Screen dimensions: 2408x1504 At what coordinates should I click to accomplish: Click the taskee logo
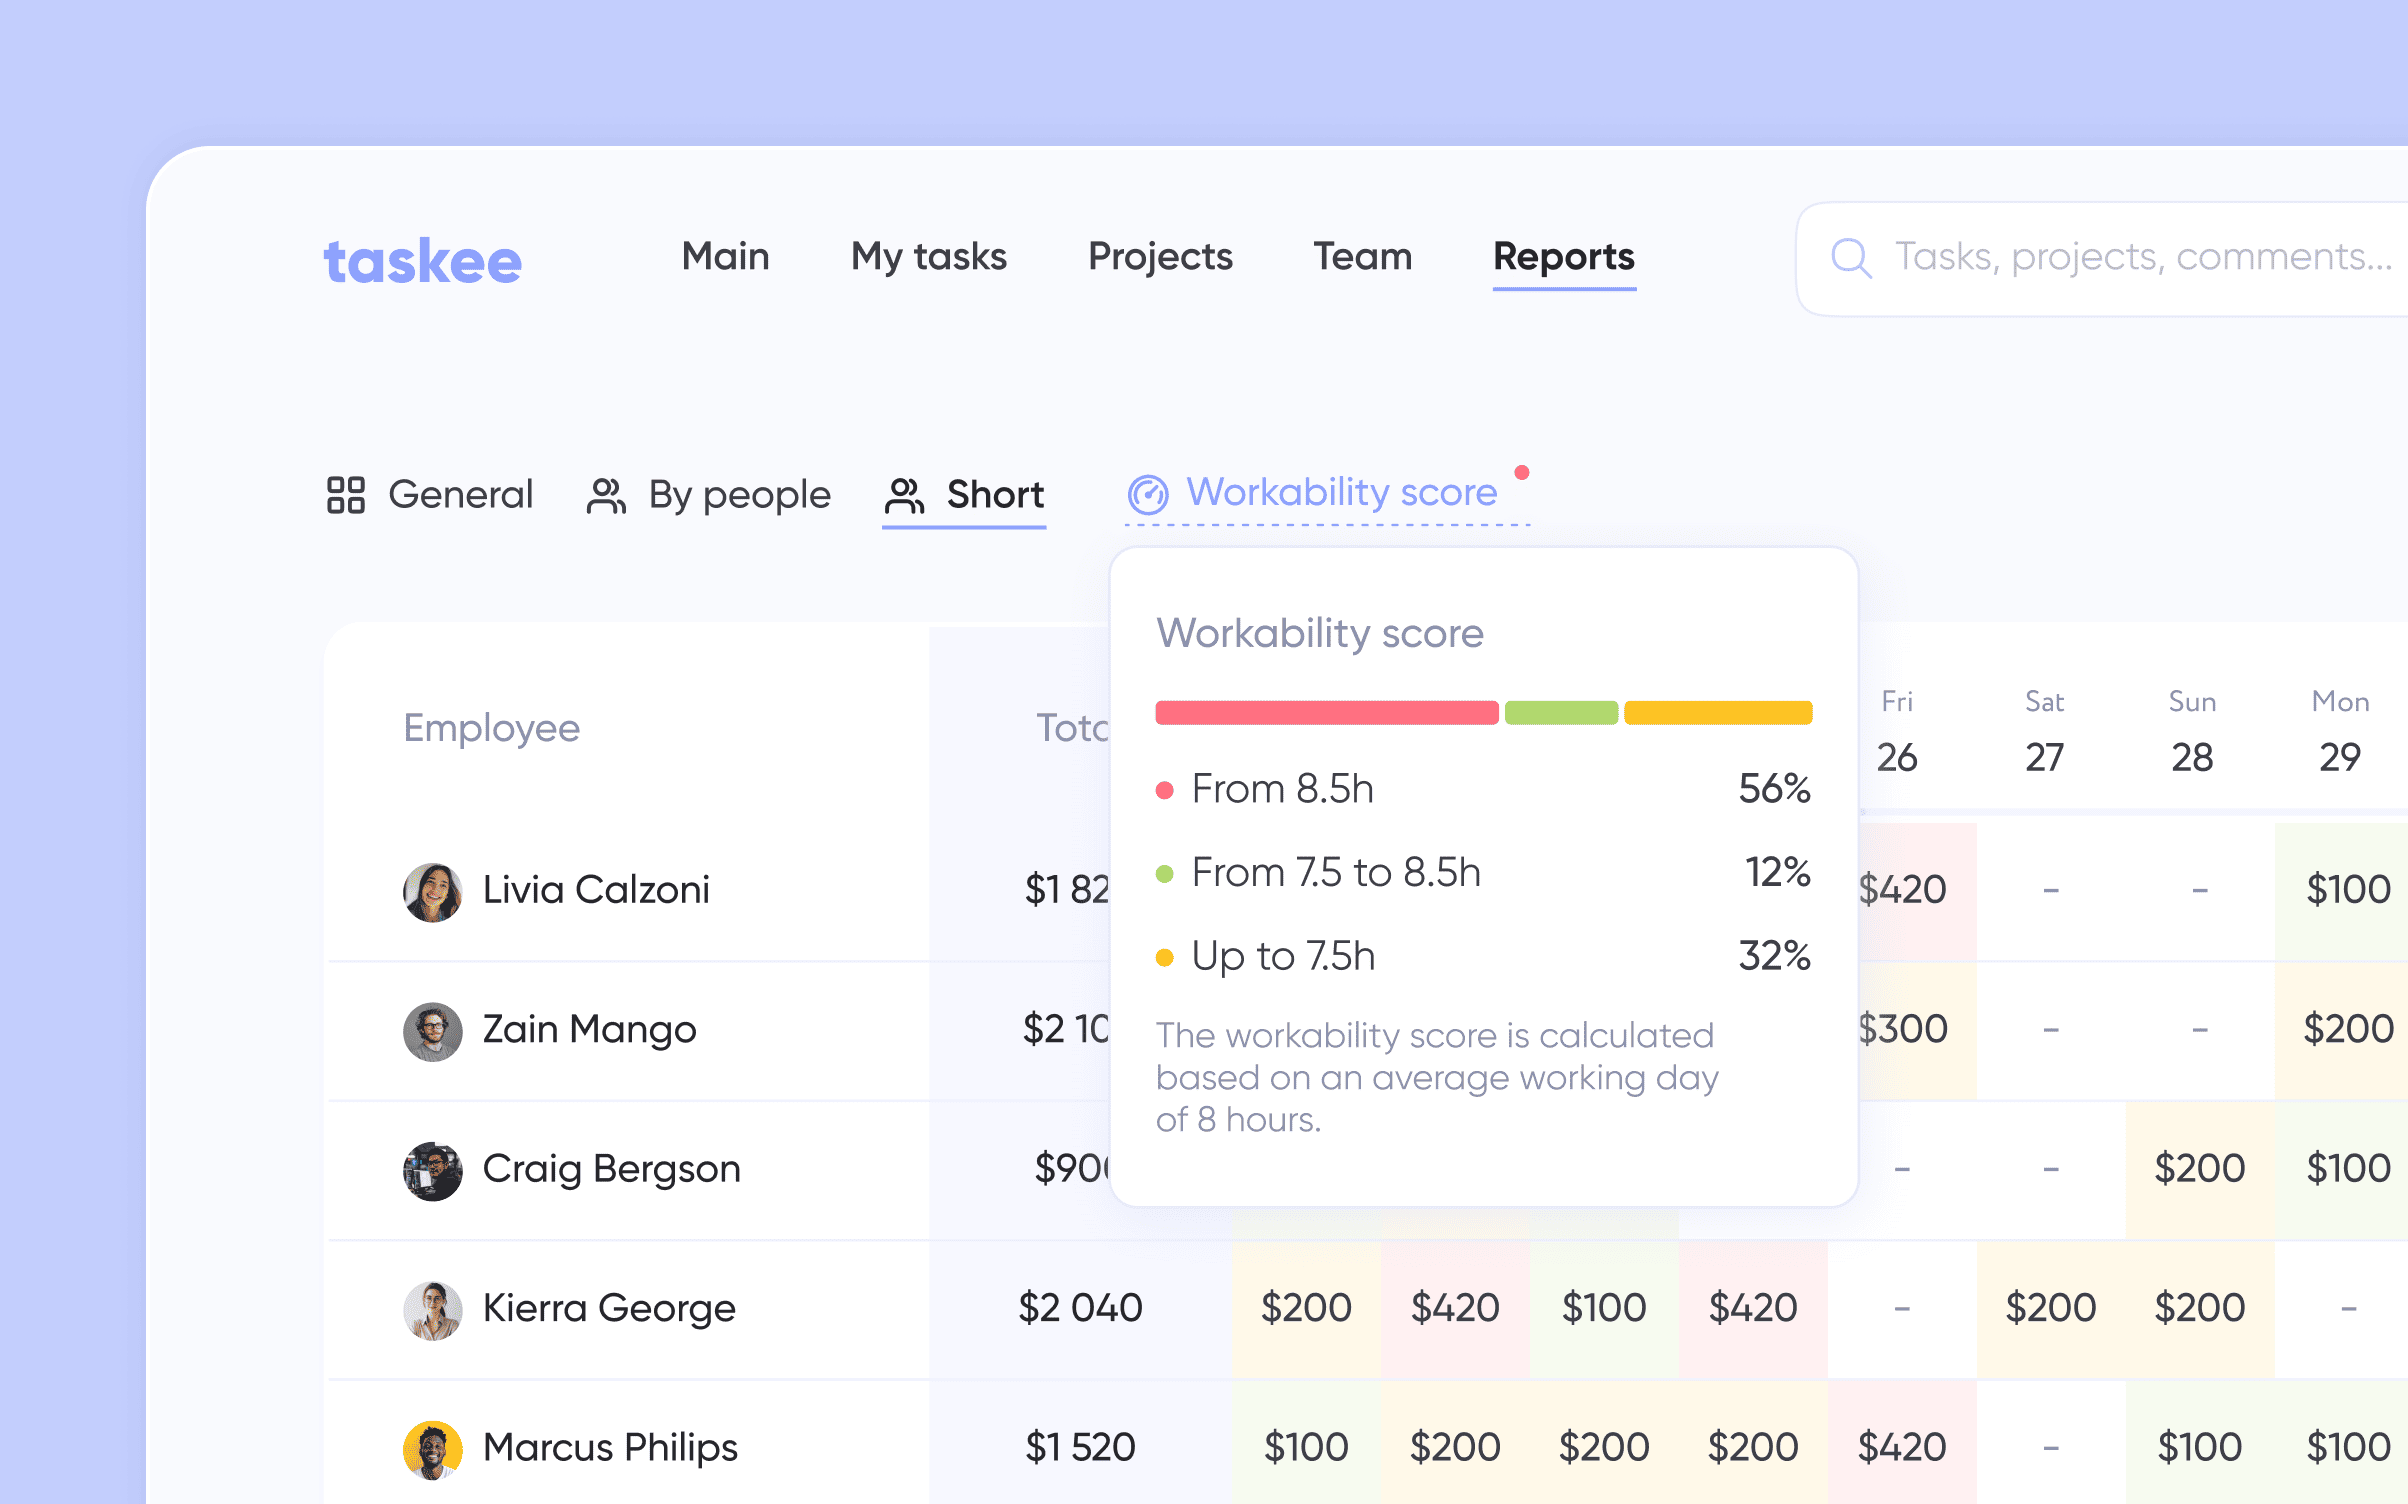click(422, 259)
